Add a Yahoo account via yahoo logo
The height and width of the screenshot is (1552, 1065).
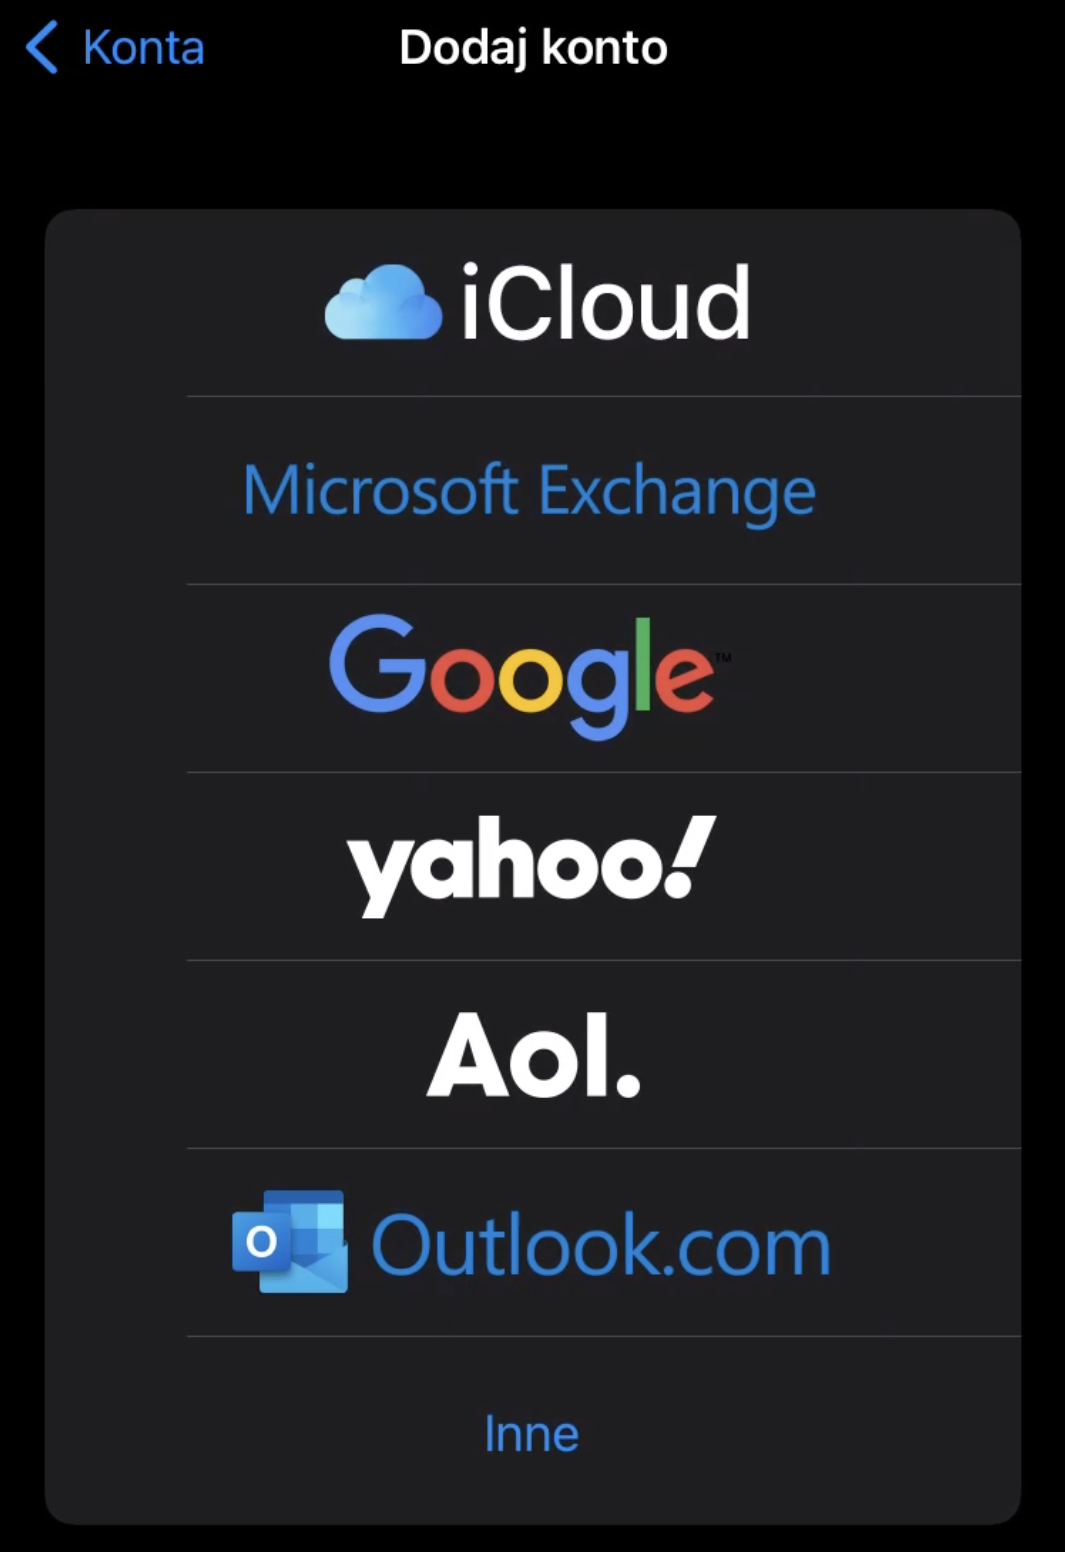532,866
